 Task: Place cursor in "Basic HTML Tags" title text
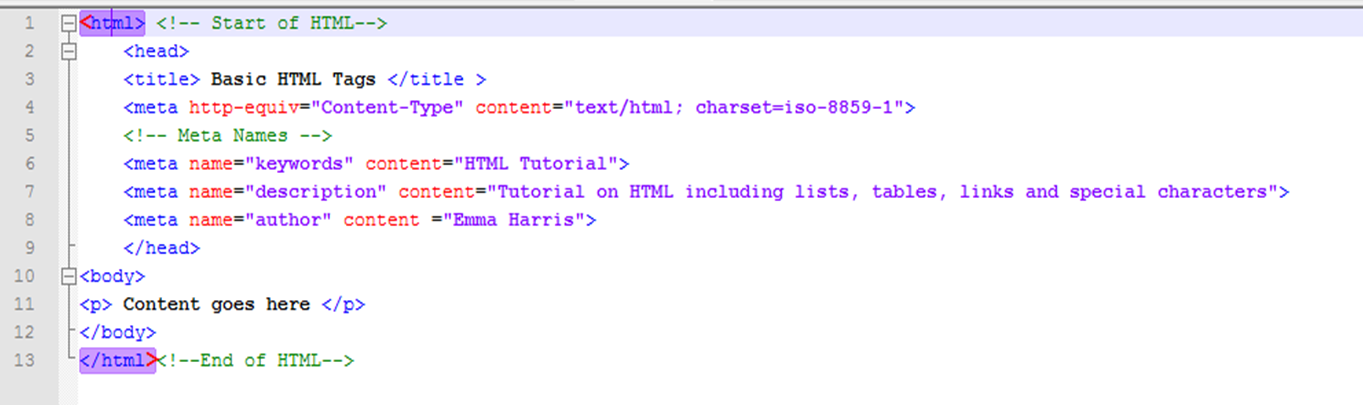pos(293,79)
